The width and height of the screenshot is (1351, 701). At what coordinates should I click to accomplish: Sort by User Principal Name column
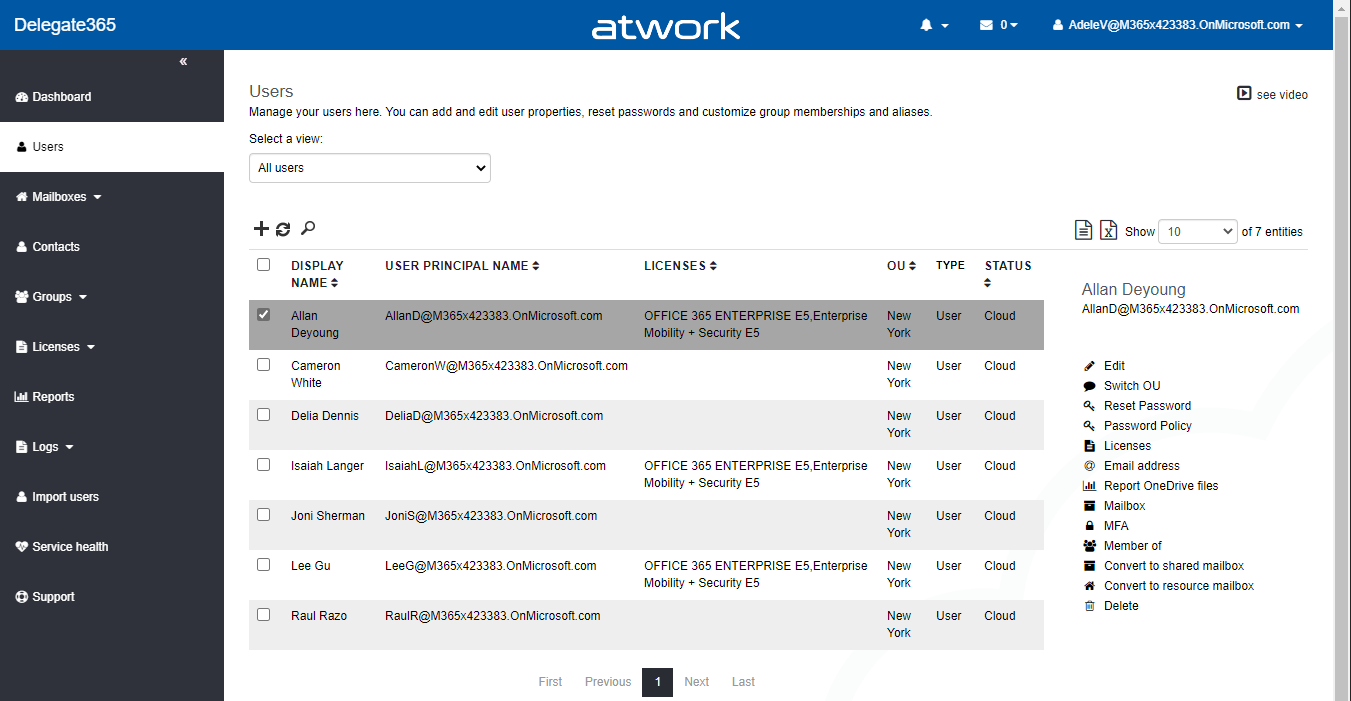pos(461,266)
